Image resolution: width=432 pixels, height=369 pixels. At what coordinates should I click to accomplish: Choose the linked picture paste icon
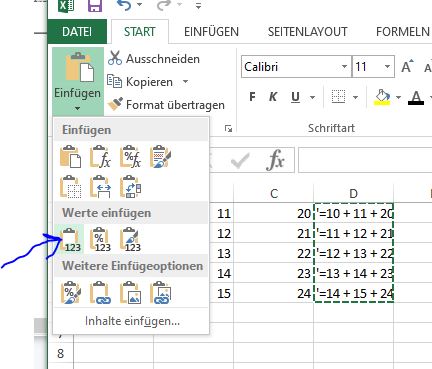[160, 293]
